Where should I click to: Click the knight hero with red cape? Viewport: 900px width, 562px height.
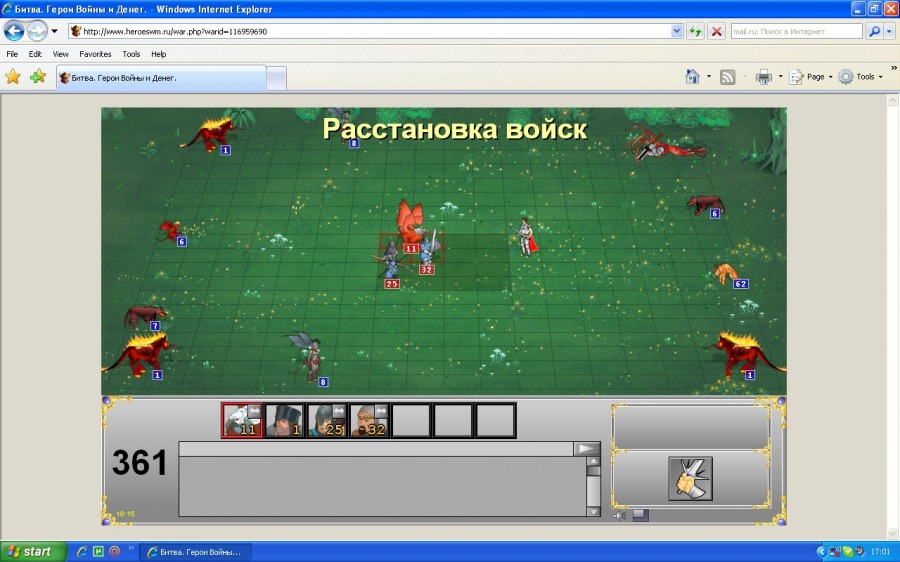[526, 236]
